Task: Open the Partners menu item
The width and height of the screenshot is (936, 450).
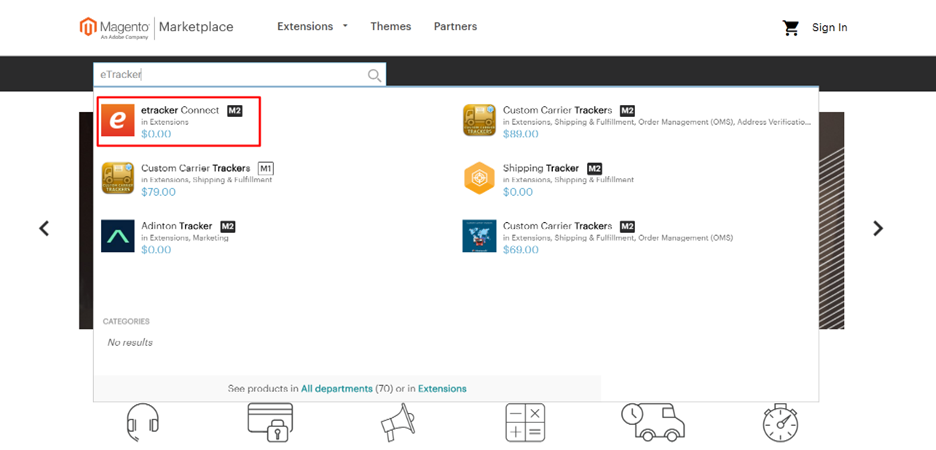Action: point(455,26)
